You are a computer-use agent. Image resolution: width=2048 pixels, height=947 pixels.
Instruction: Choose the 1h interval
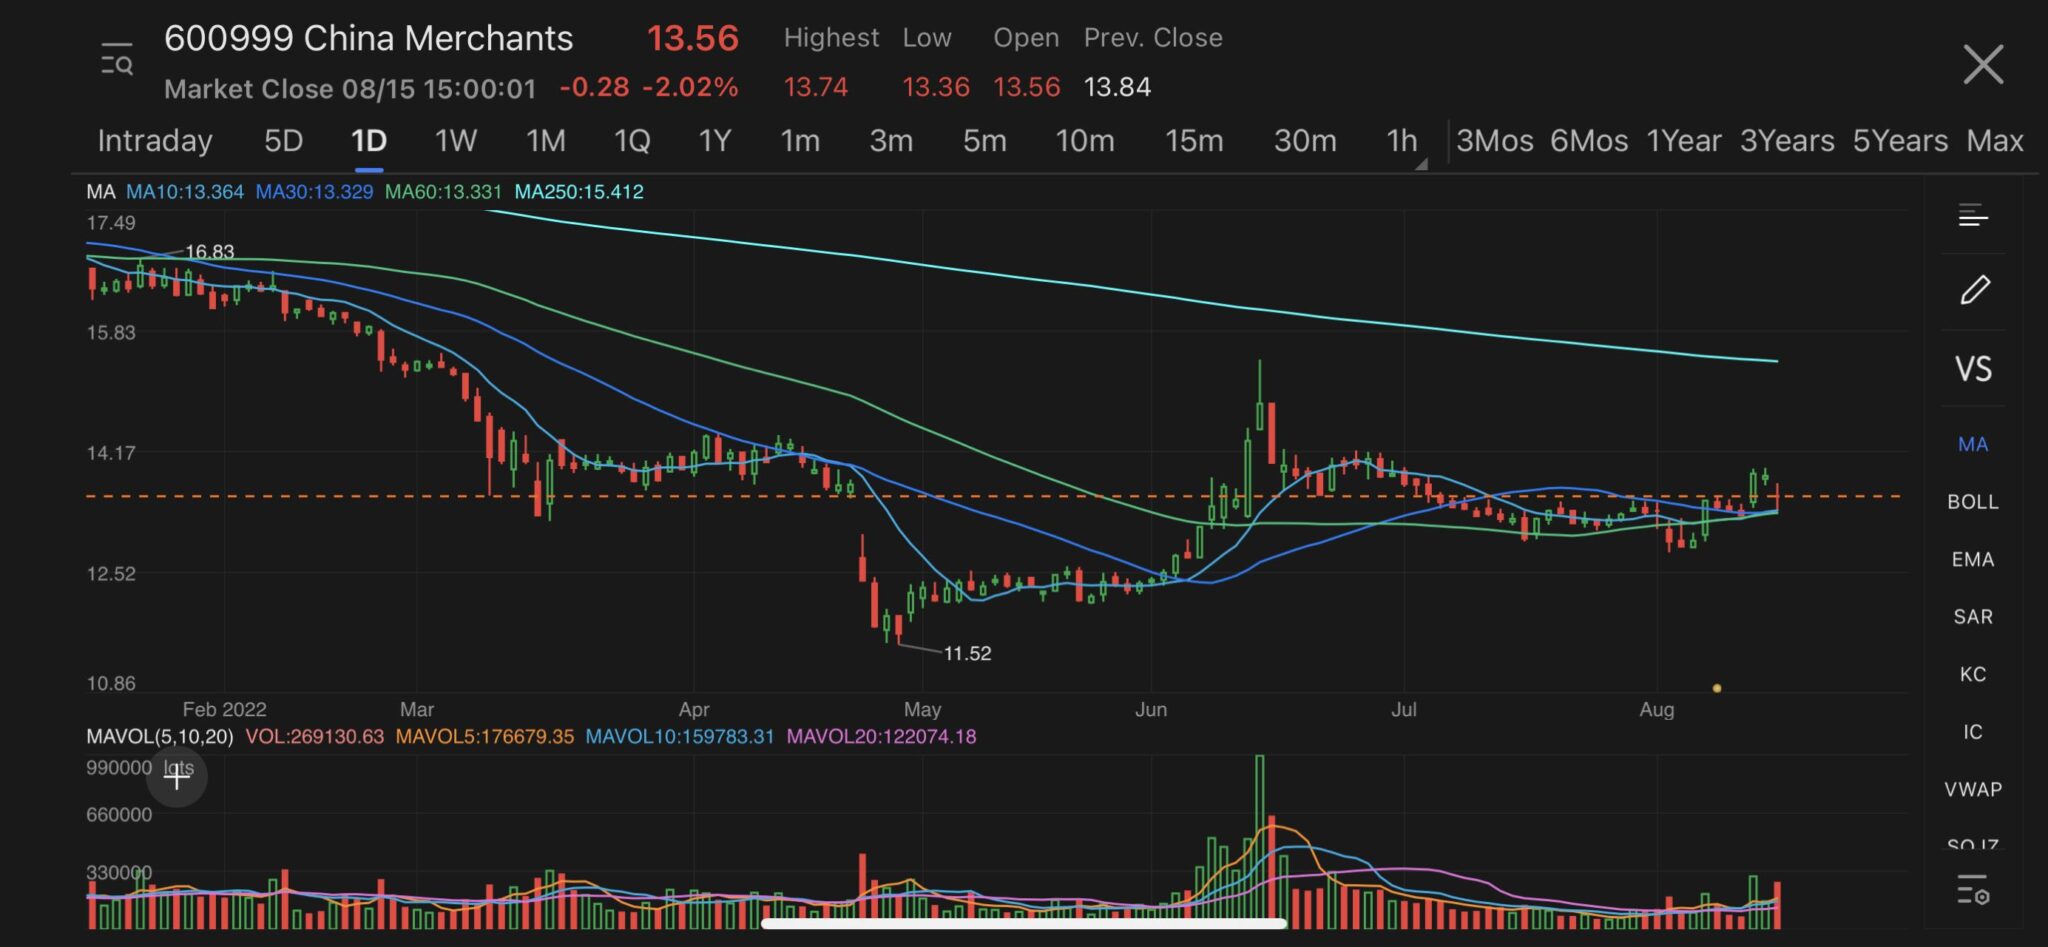[1401, 141]
